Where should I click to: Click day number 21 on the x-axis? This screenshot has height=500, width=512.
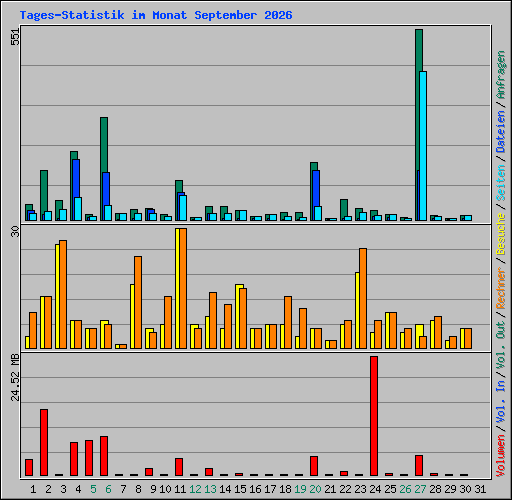[x=330, y=489]
